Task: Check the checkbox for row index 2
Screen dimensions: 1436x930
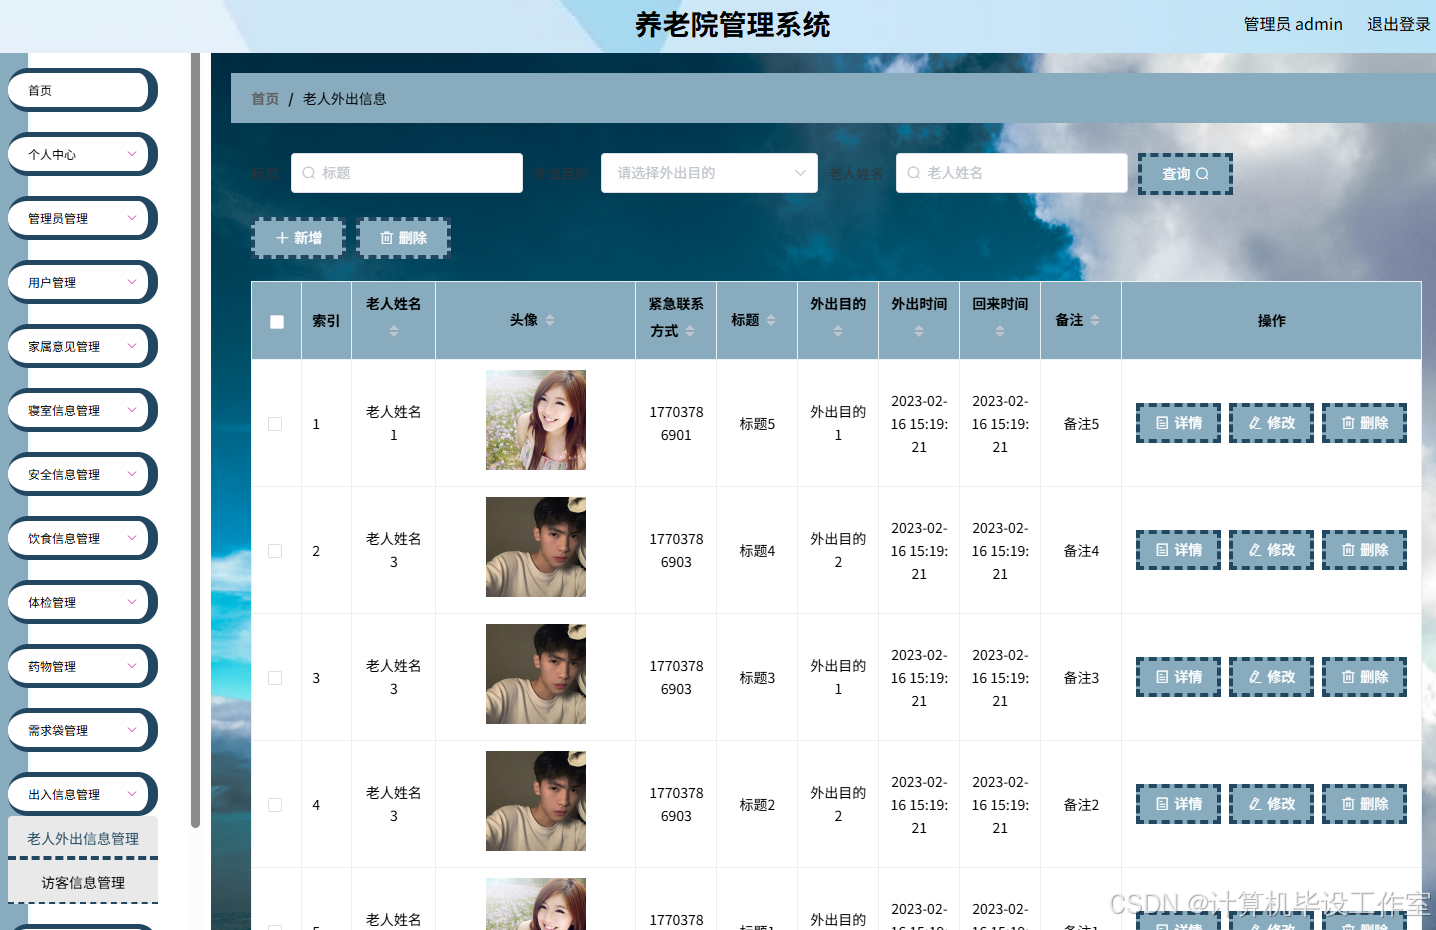Action: 275,551
